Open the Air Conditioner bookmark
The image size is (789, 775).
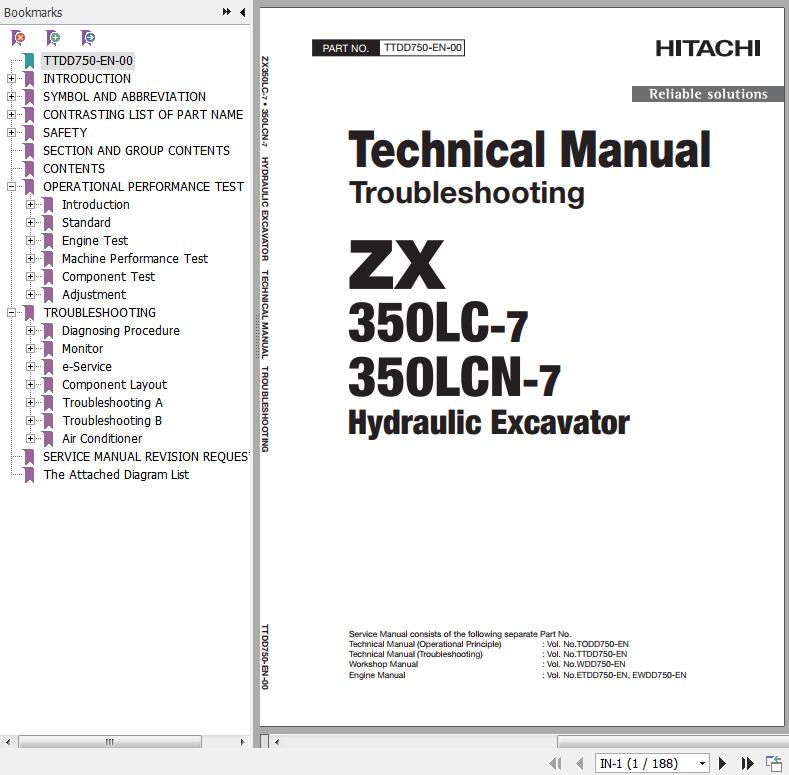(102, 439)
